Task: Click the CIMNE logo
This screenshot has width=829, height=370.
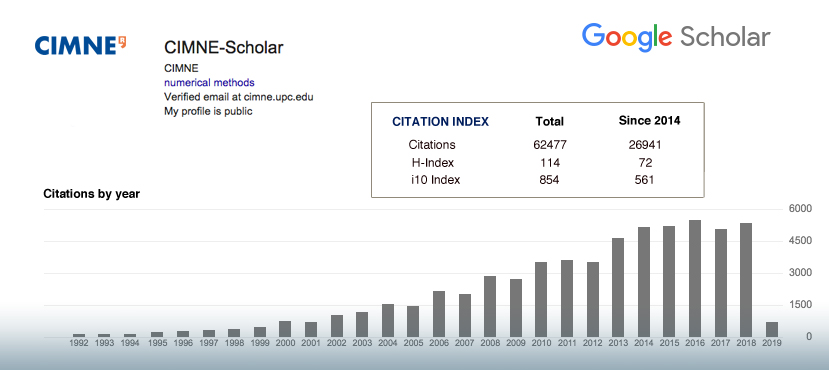Action: coord(80,45)
